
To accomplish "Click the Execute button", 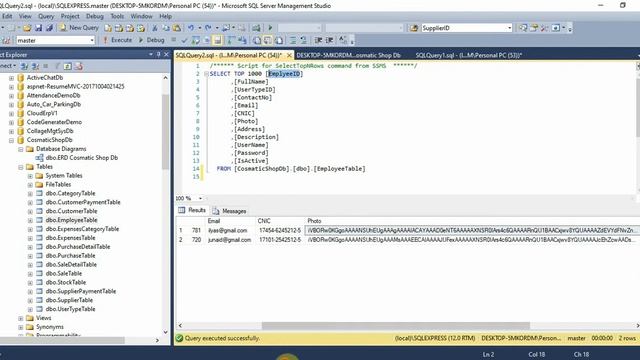I will pyautogui.click(x=117, y=40).
